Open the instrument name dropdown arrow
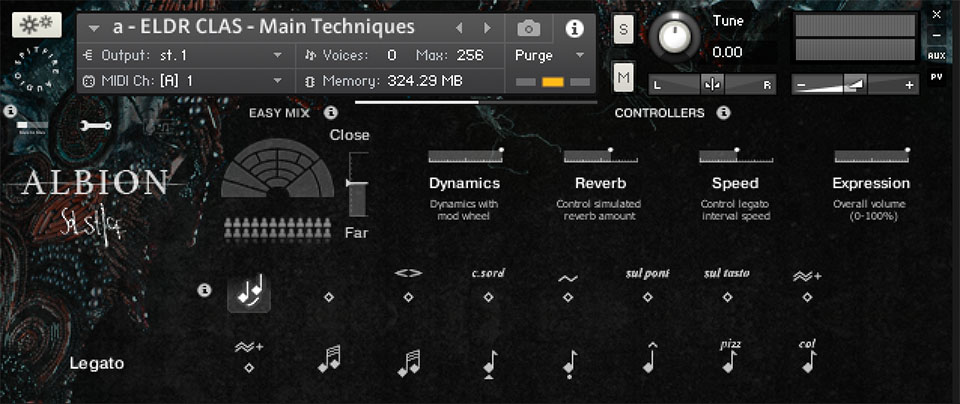Viewport: 960px width, 404px height. tap(94, 28)
